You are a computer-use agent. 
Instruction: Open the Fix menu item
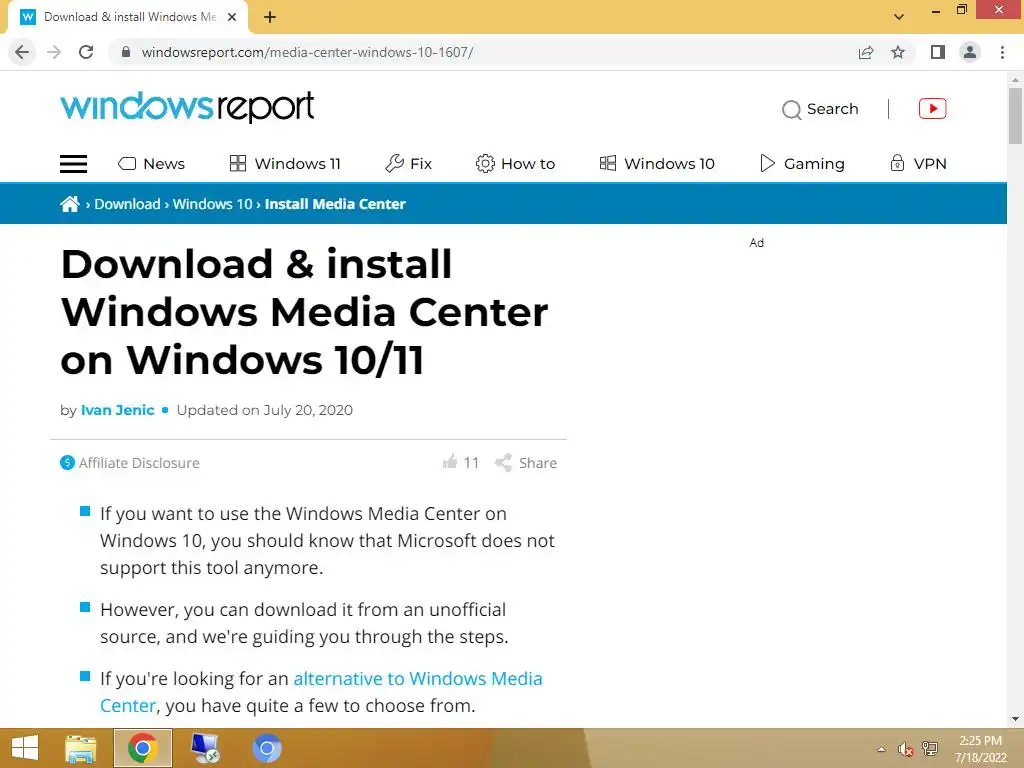click(x=409, y=163)
